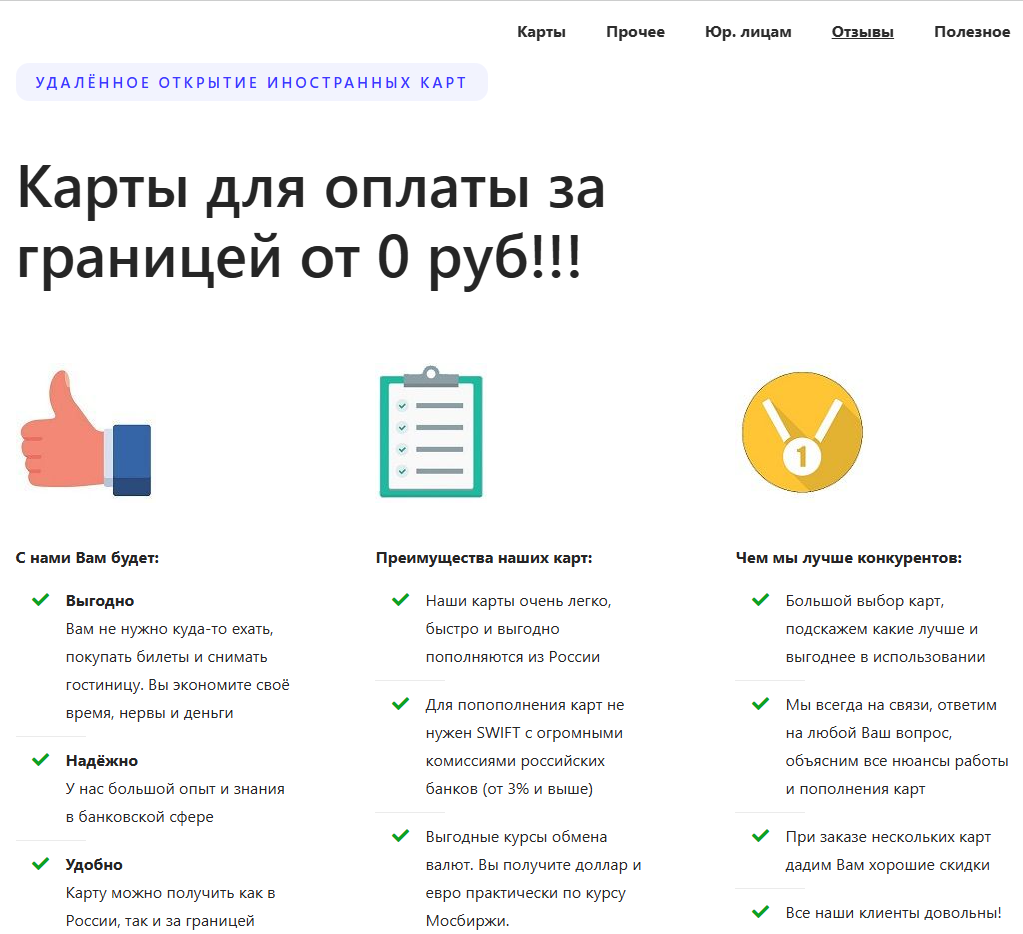Click the green checkmark beside Выгодно
1023x934 pixels.
(40, 599)
